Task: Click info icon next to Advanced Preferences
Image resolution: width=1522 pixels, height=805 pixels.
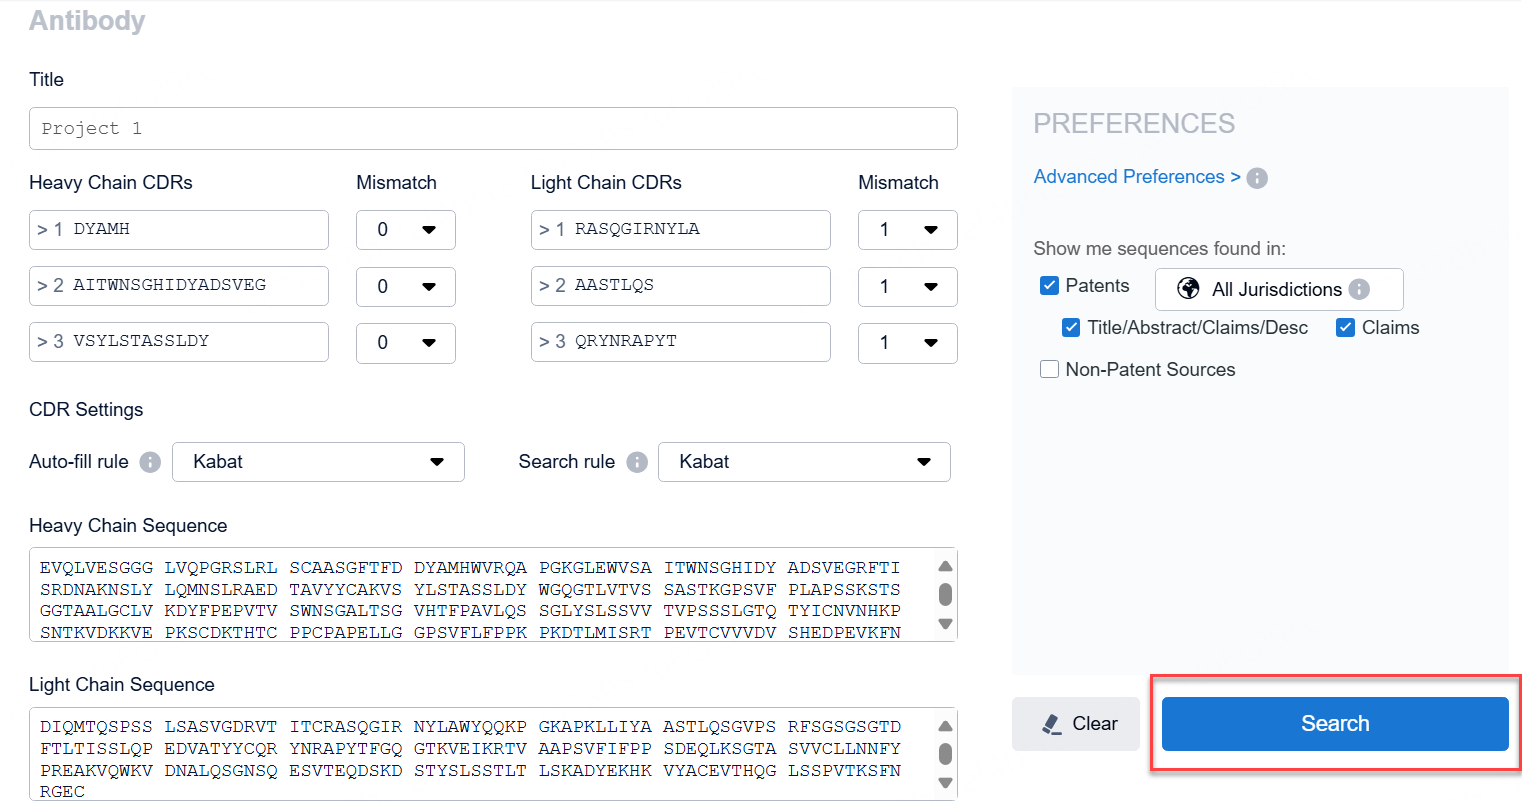Action: [1257, 178]
